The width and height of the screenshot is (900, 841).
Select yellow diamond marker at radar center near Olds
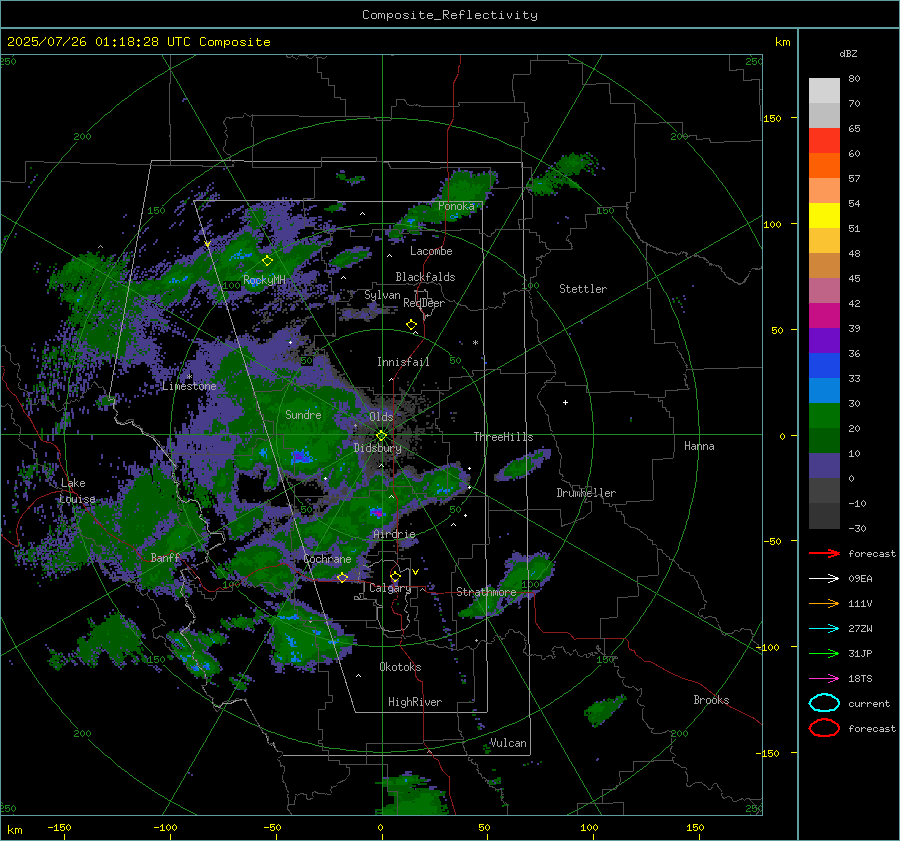(381, 435)
